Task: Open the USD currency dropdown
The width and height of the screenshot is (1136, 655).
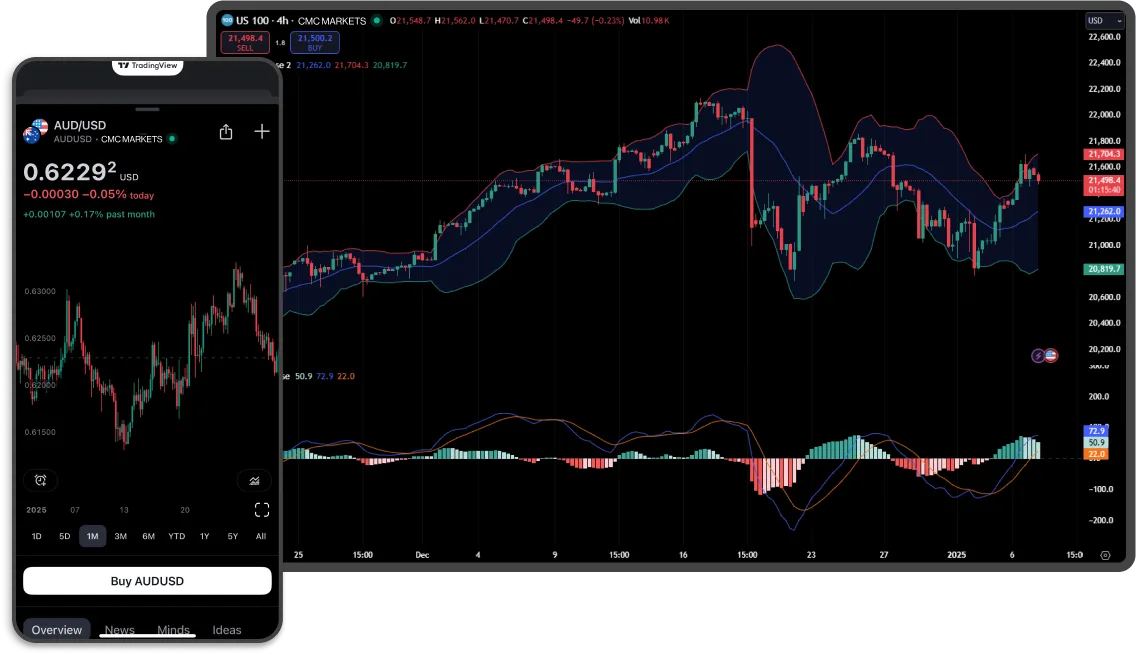Action: (x=1107, y=19)
